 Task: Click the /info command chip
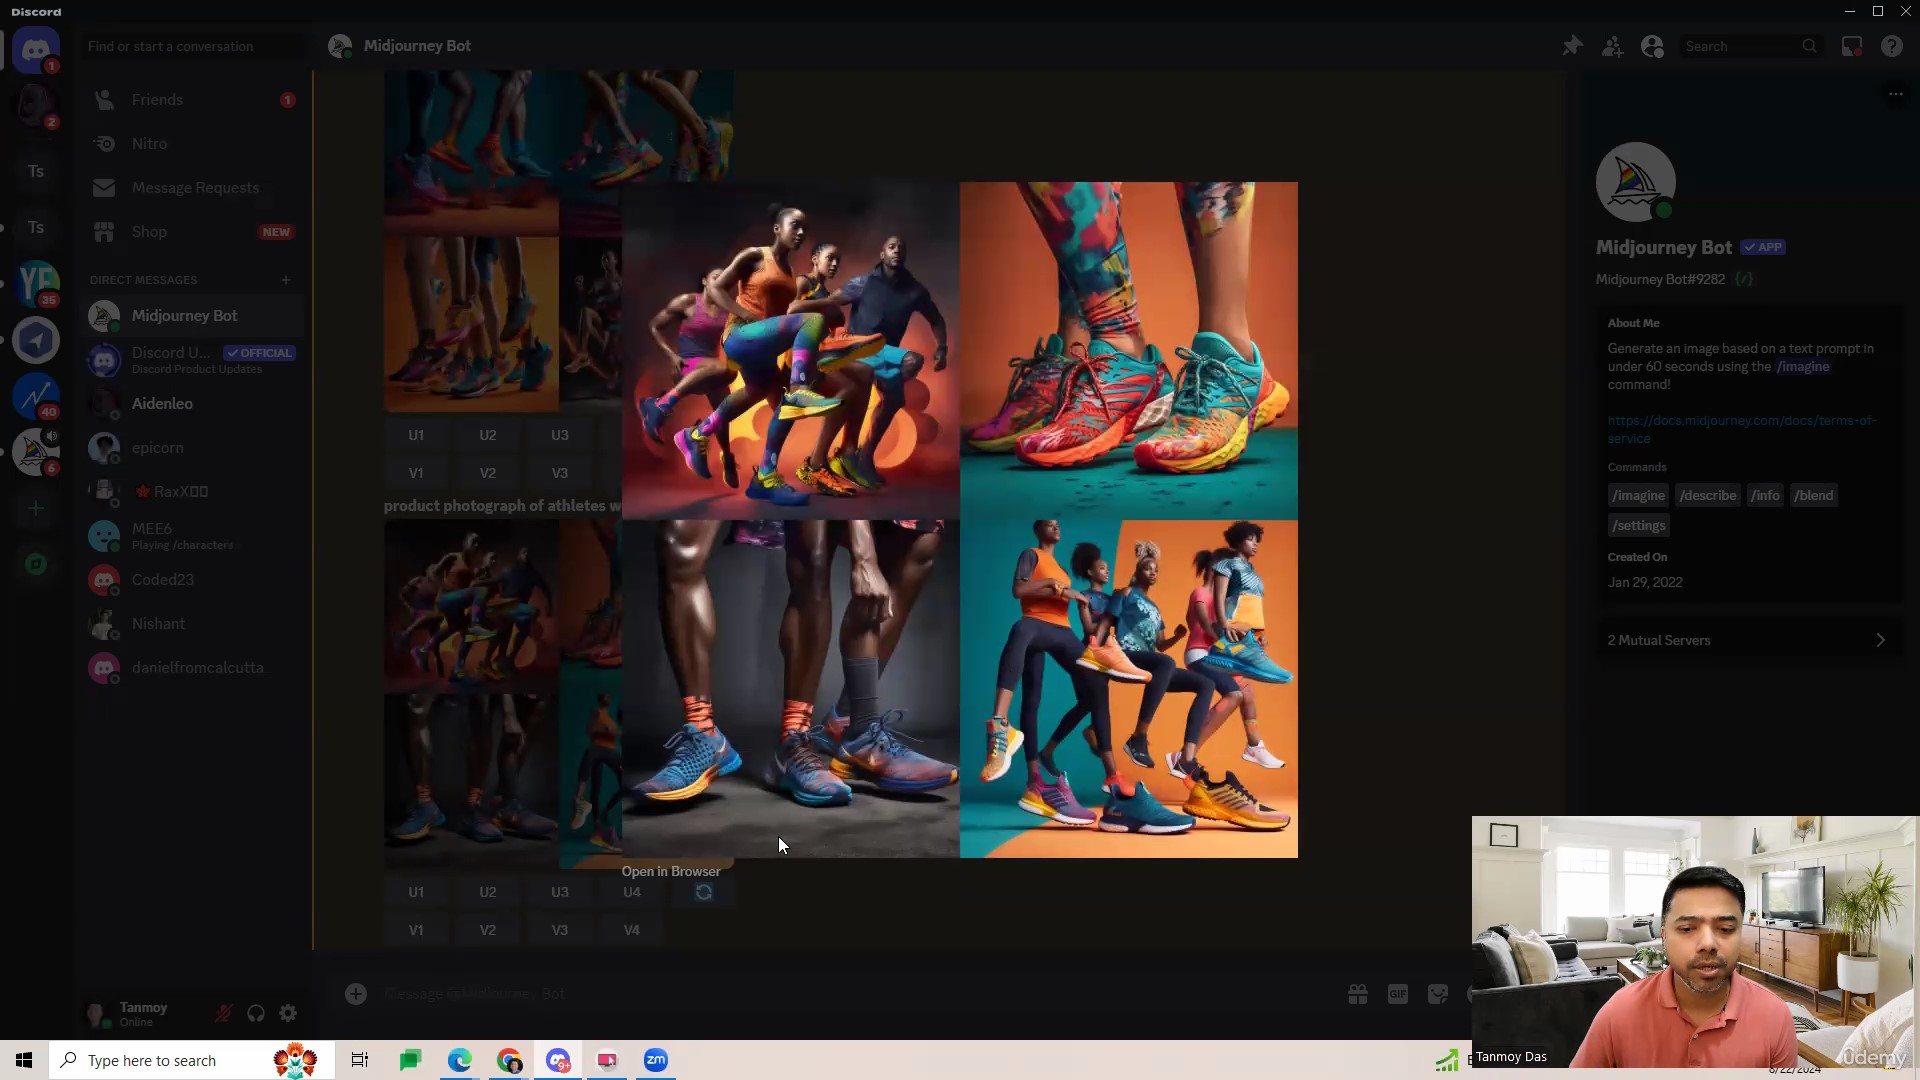1765,496
